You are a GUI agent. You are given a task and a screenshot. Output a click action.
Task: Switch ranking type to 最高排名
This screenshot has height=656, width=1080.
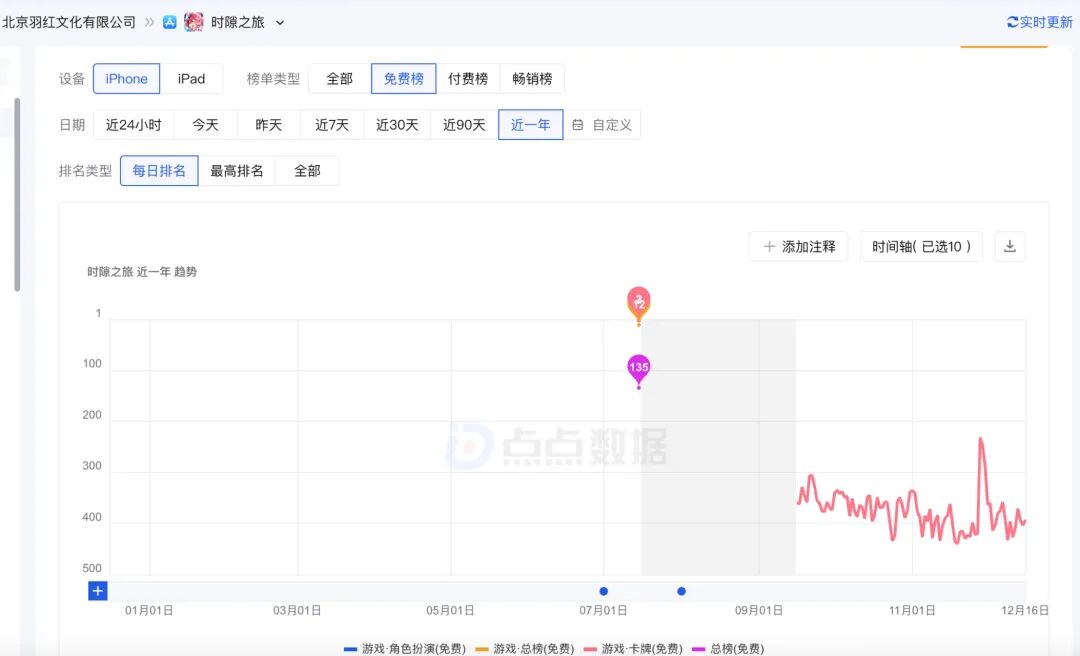click(x=237, y=171)
